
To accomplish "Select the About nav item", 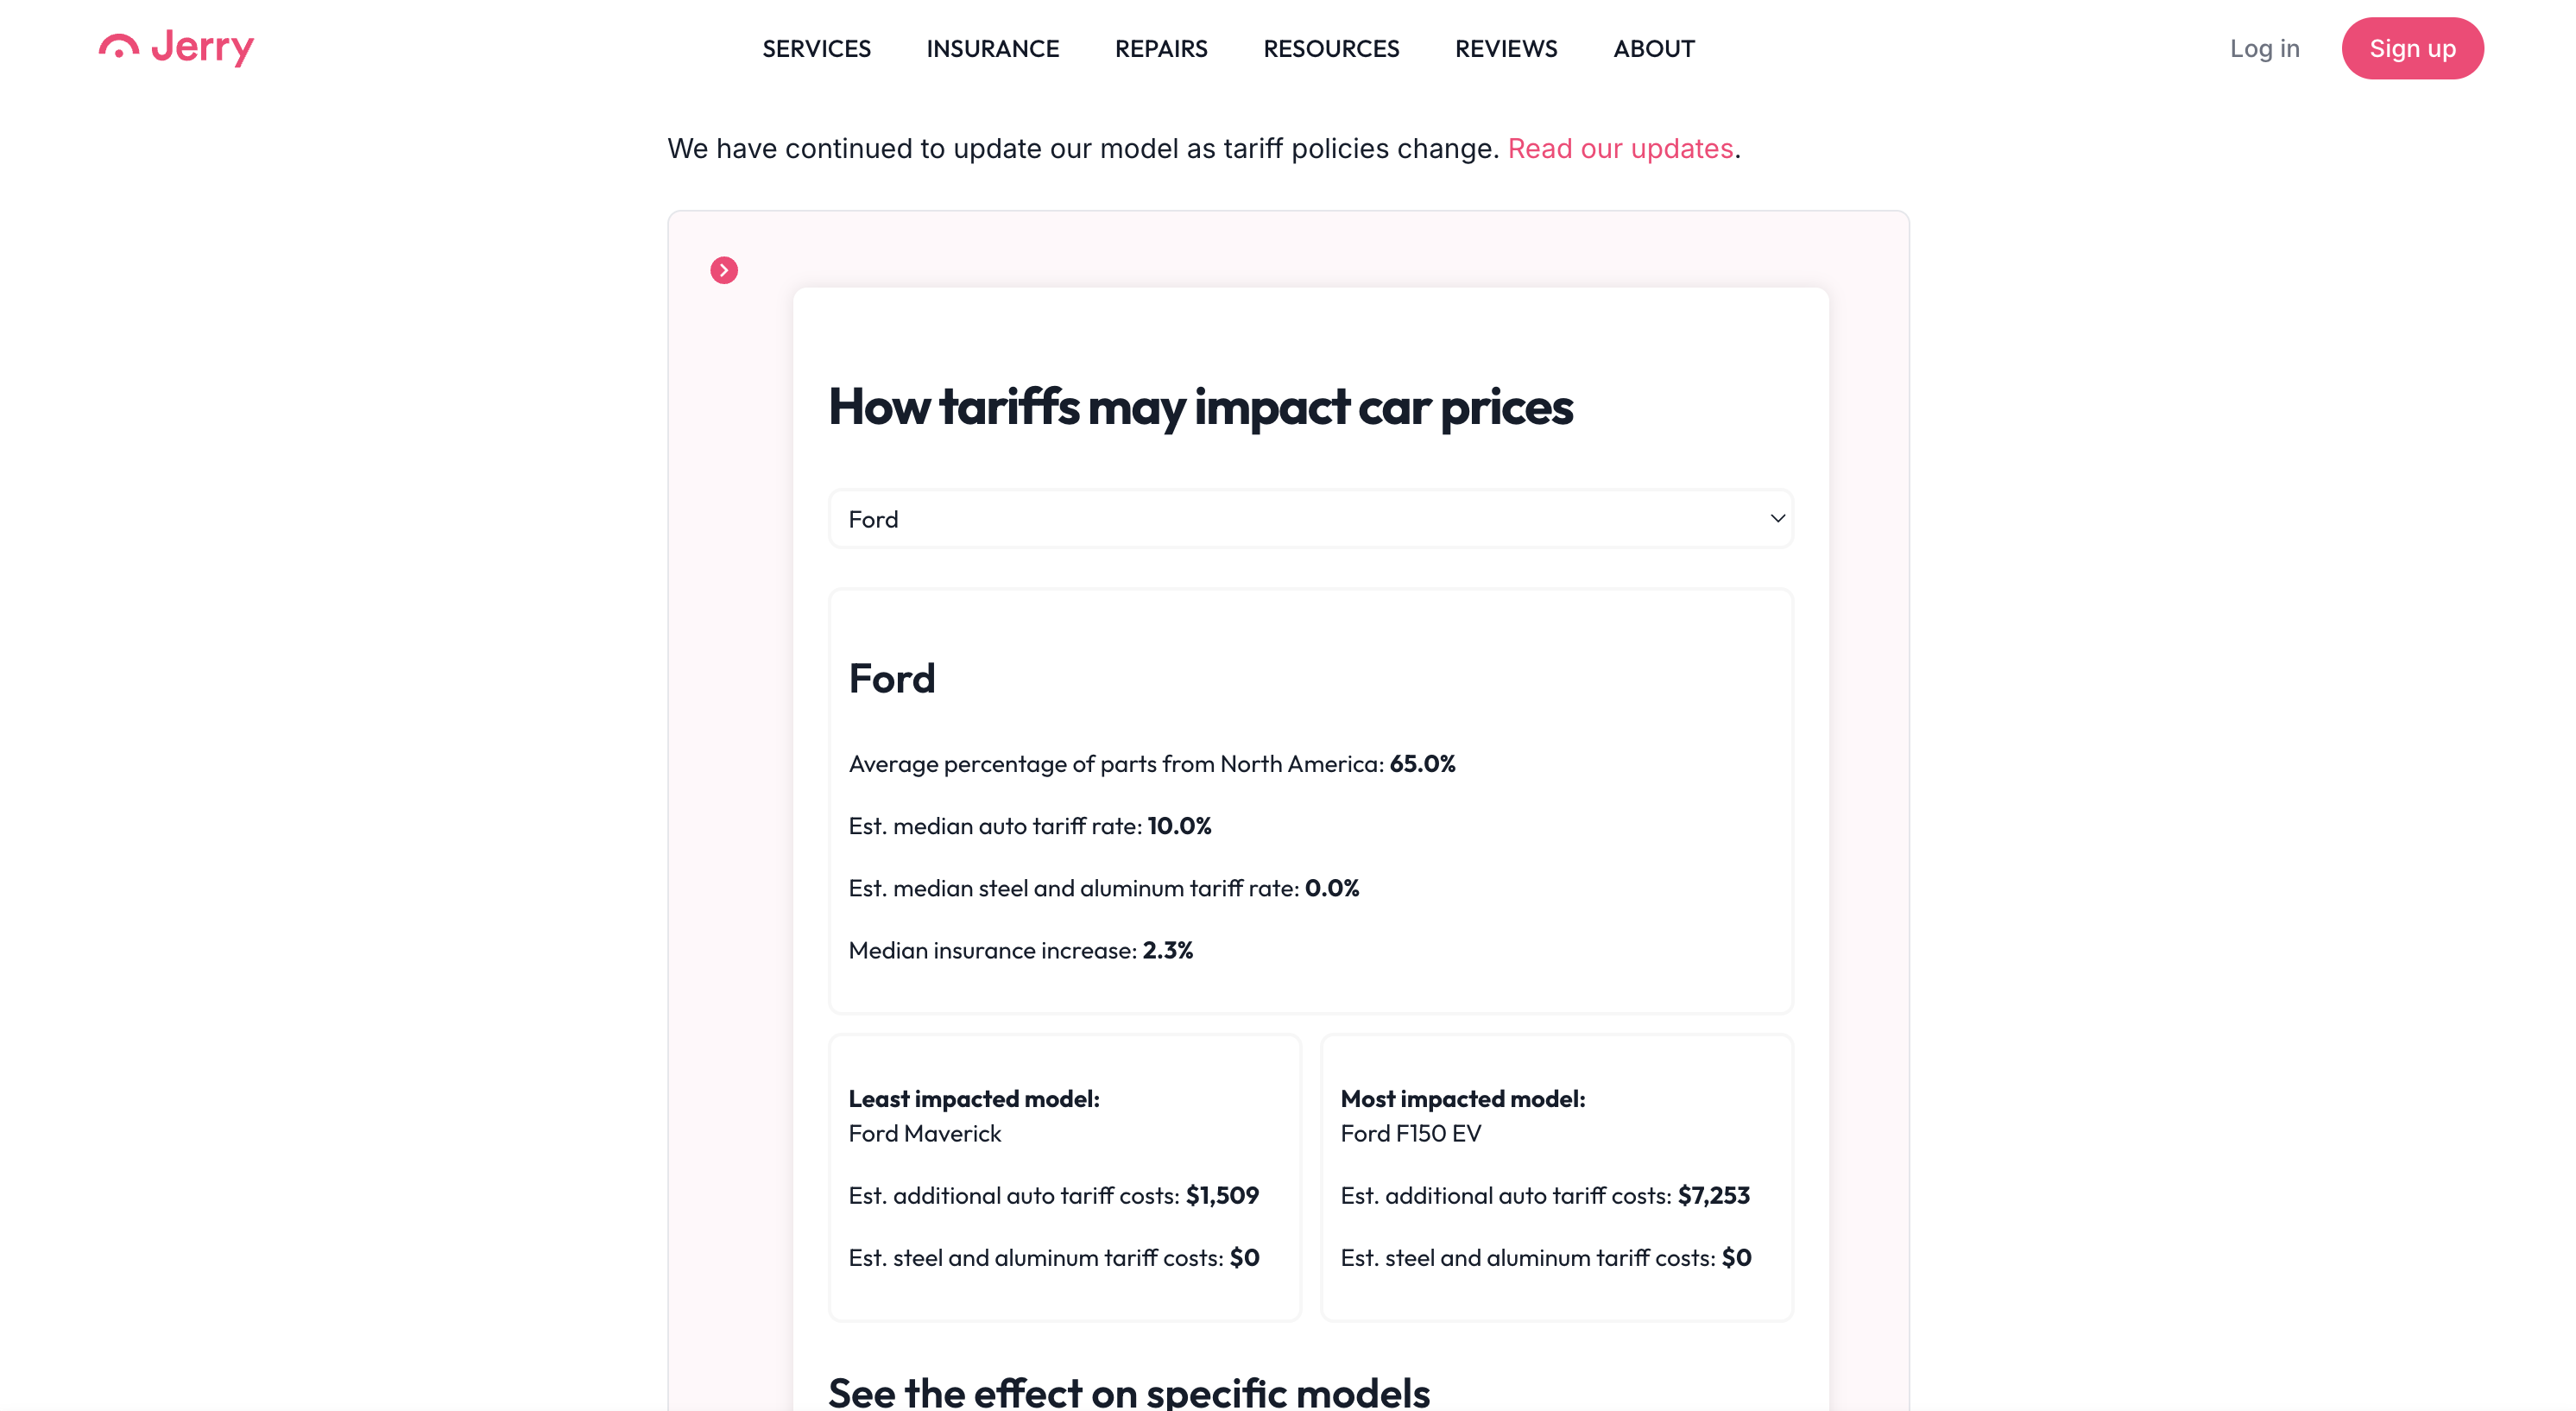I will tap(1654, 48).
